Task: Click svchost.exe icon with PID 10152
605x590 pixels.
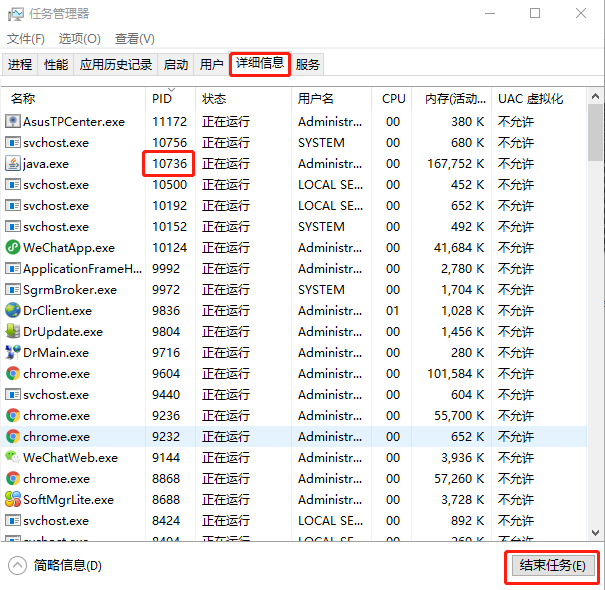Action: pos(12,227)
